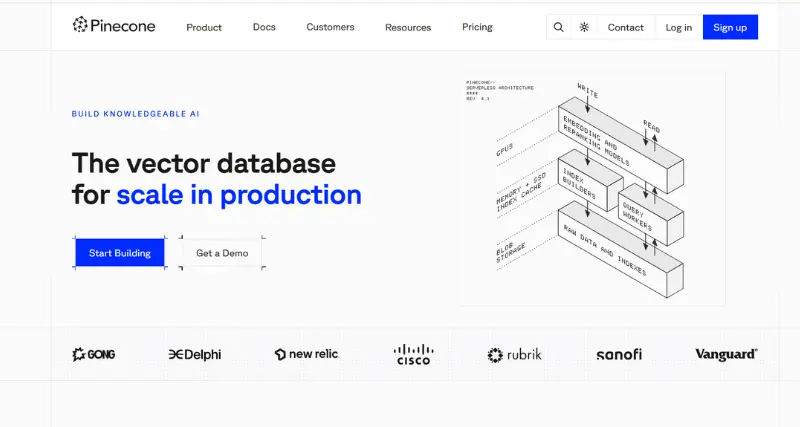Image resolution: width=800 pixels, height=427 pixels.
Task: Open the Customers navigation item
Action: coord(330,27)
